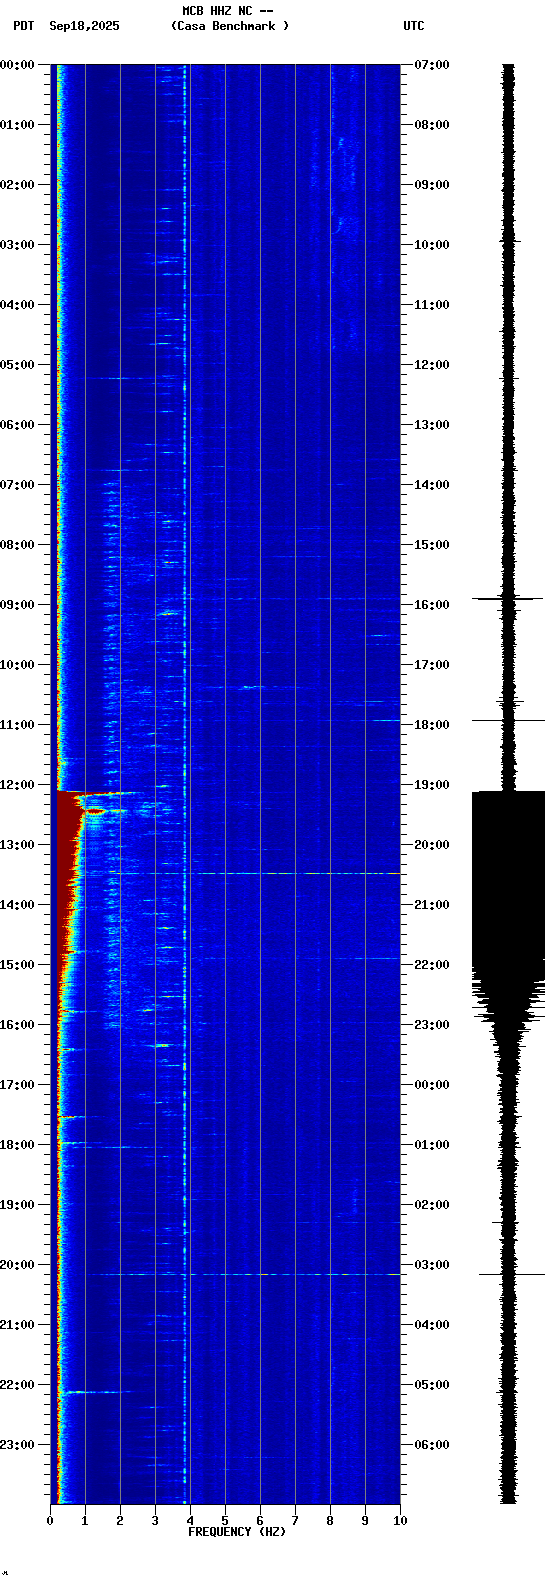Click the UTC time label '06:00'

(x=432, y=1445)
